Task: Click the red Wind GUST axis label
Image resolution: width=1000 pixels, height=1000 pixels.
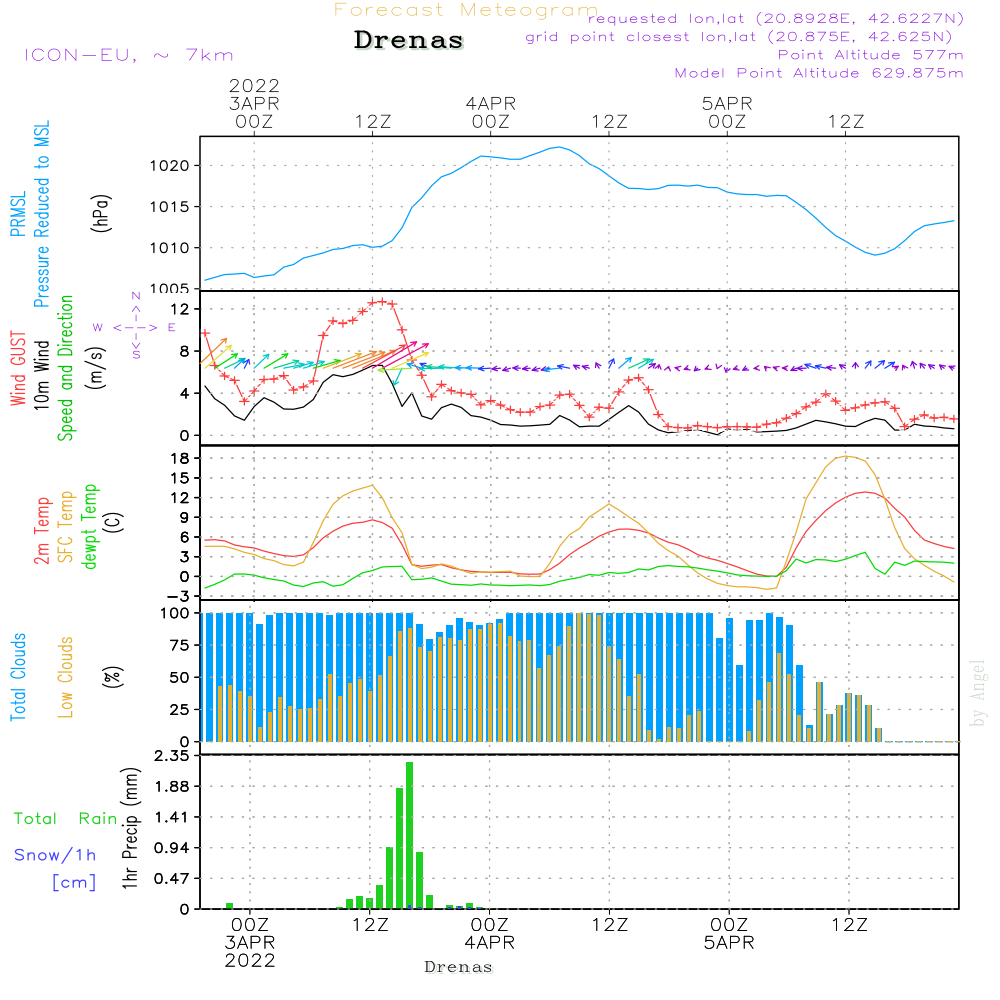Action: (17, 370)
